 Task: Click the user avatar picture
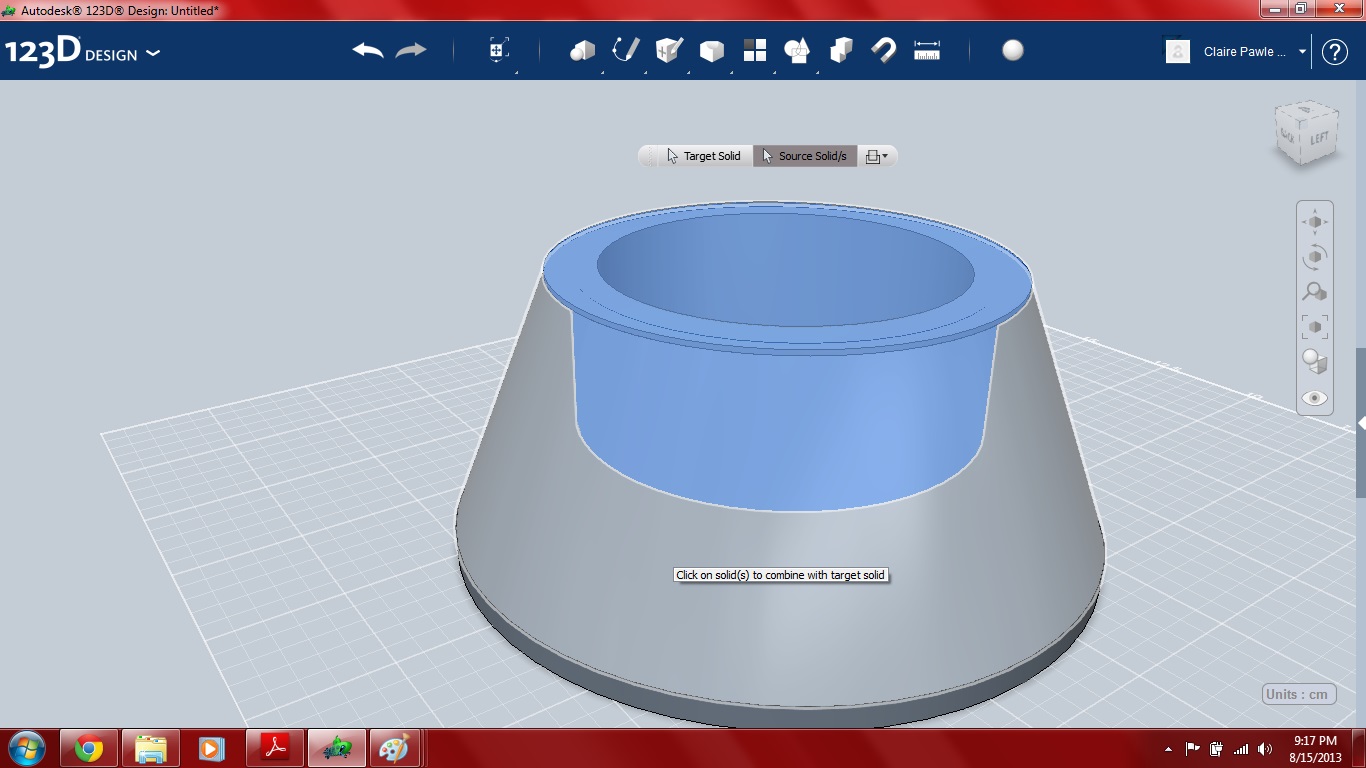pos(1178,51)
